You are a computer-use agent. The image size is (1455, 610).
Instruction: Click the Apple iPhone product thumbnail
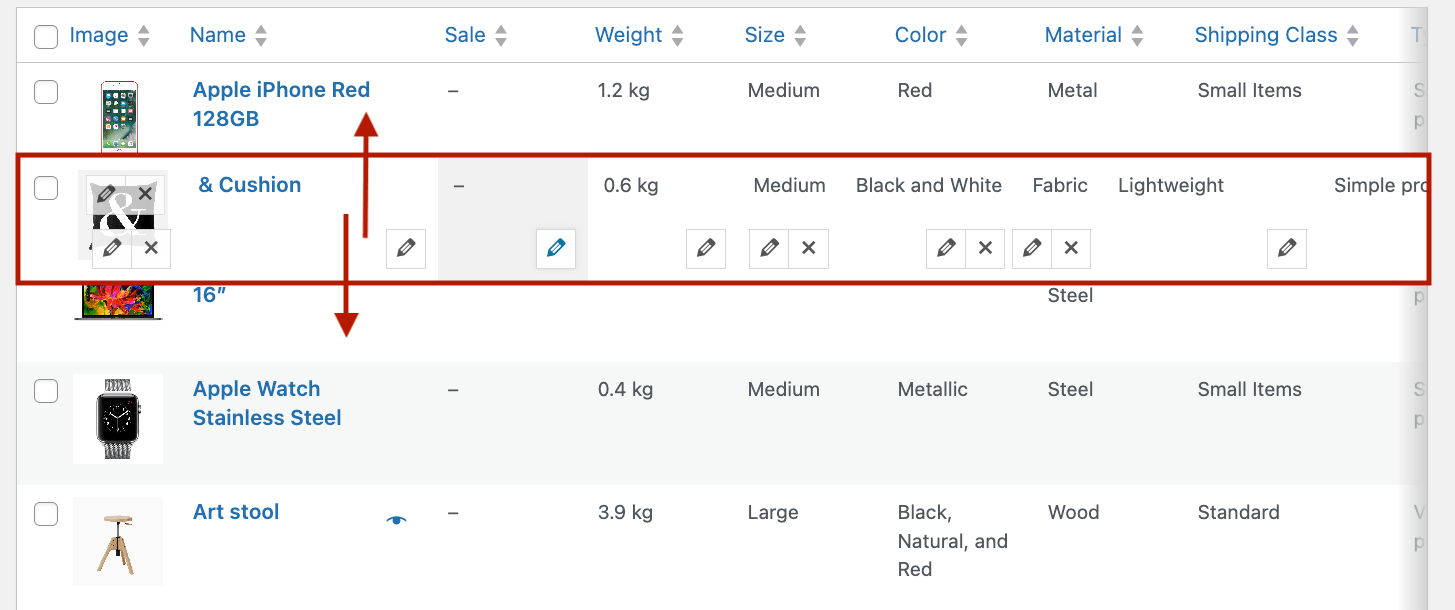click(119, 116)
